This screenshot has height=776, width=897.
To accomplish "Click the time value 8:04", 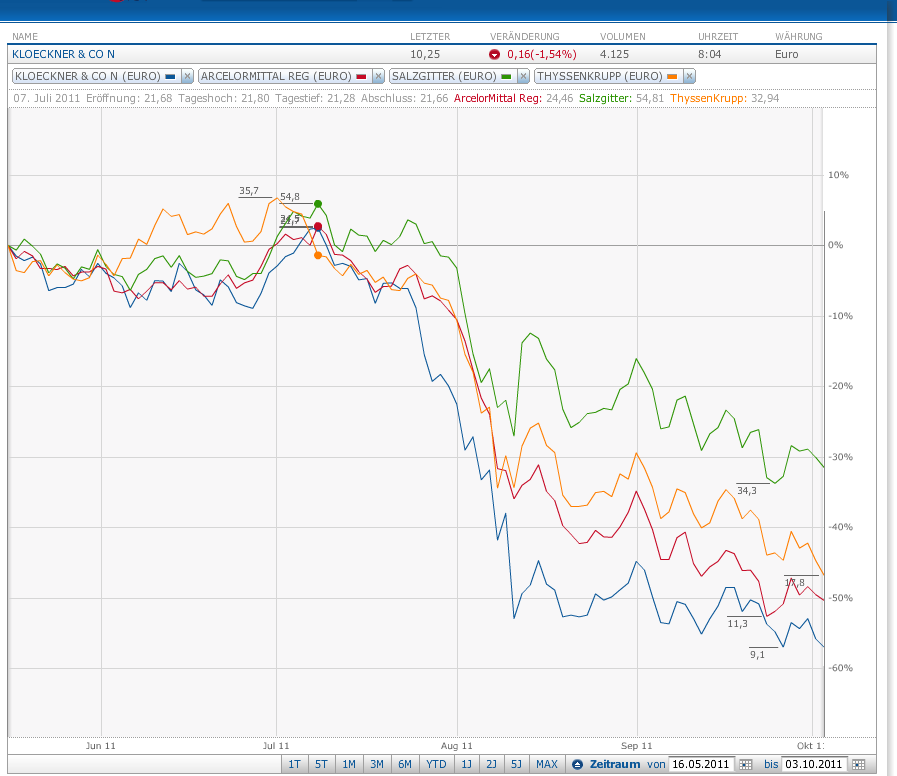I will (709, 54).
